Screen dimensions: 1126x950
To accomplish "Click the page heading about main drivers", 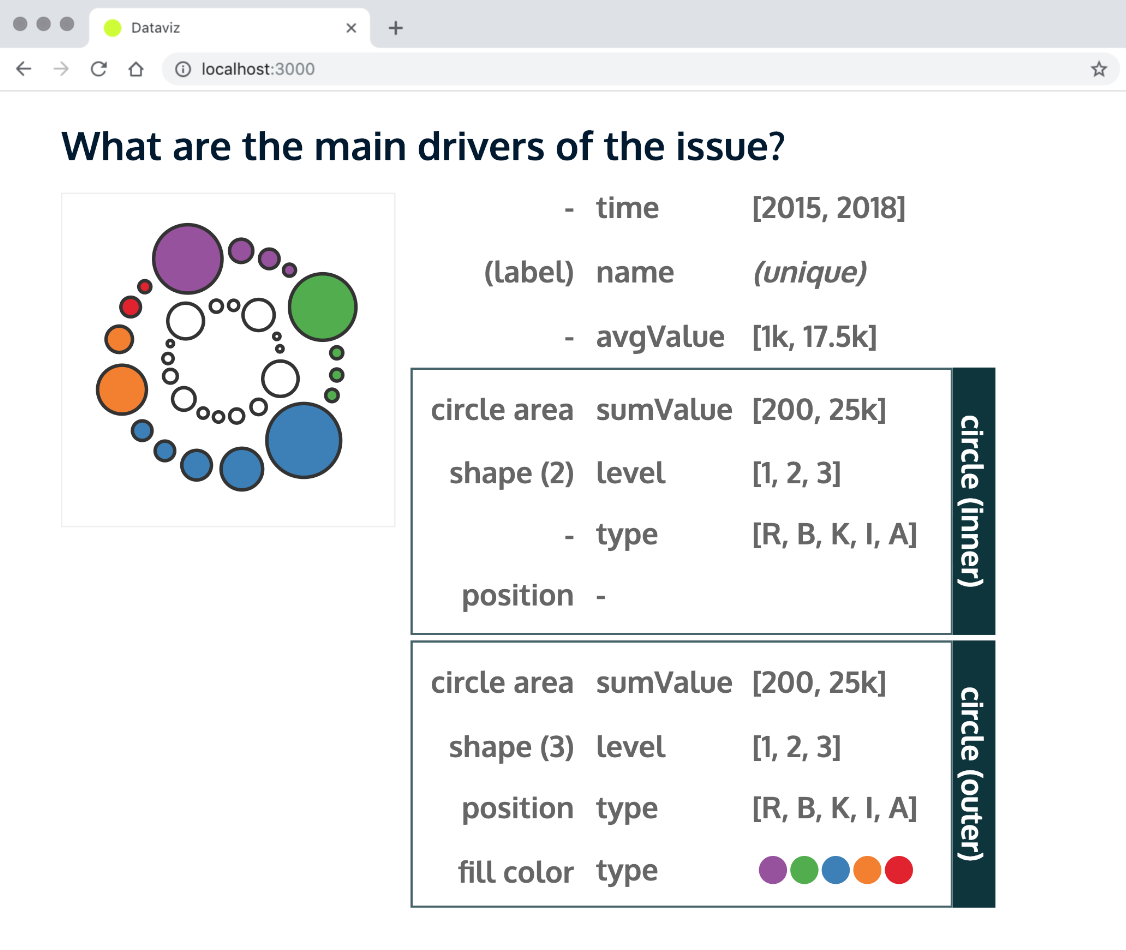I will (423, 146).
